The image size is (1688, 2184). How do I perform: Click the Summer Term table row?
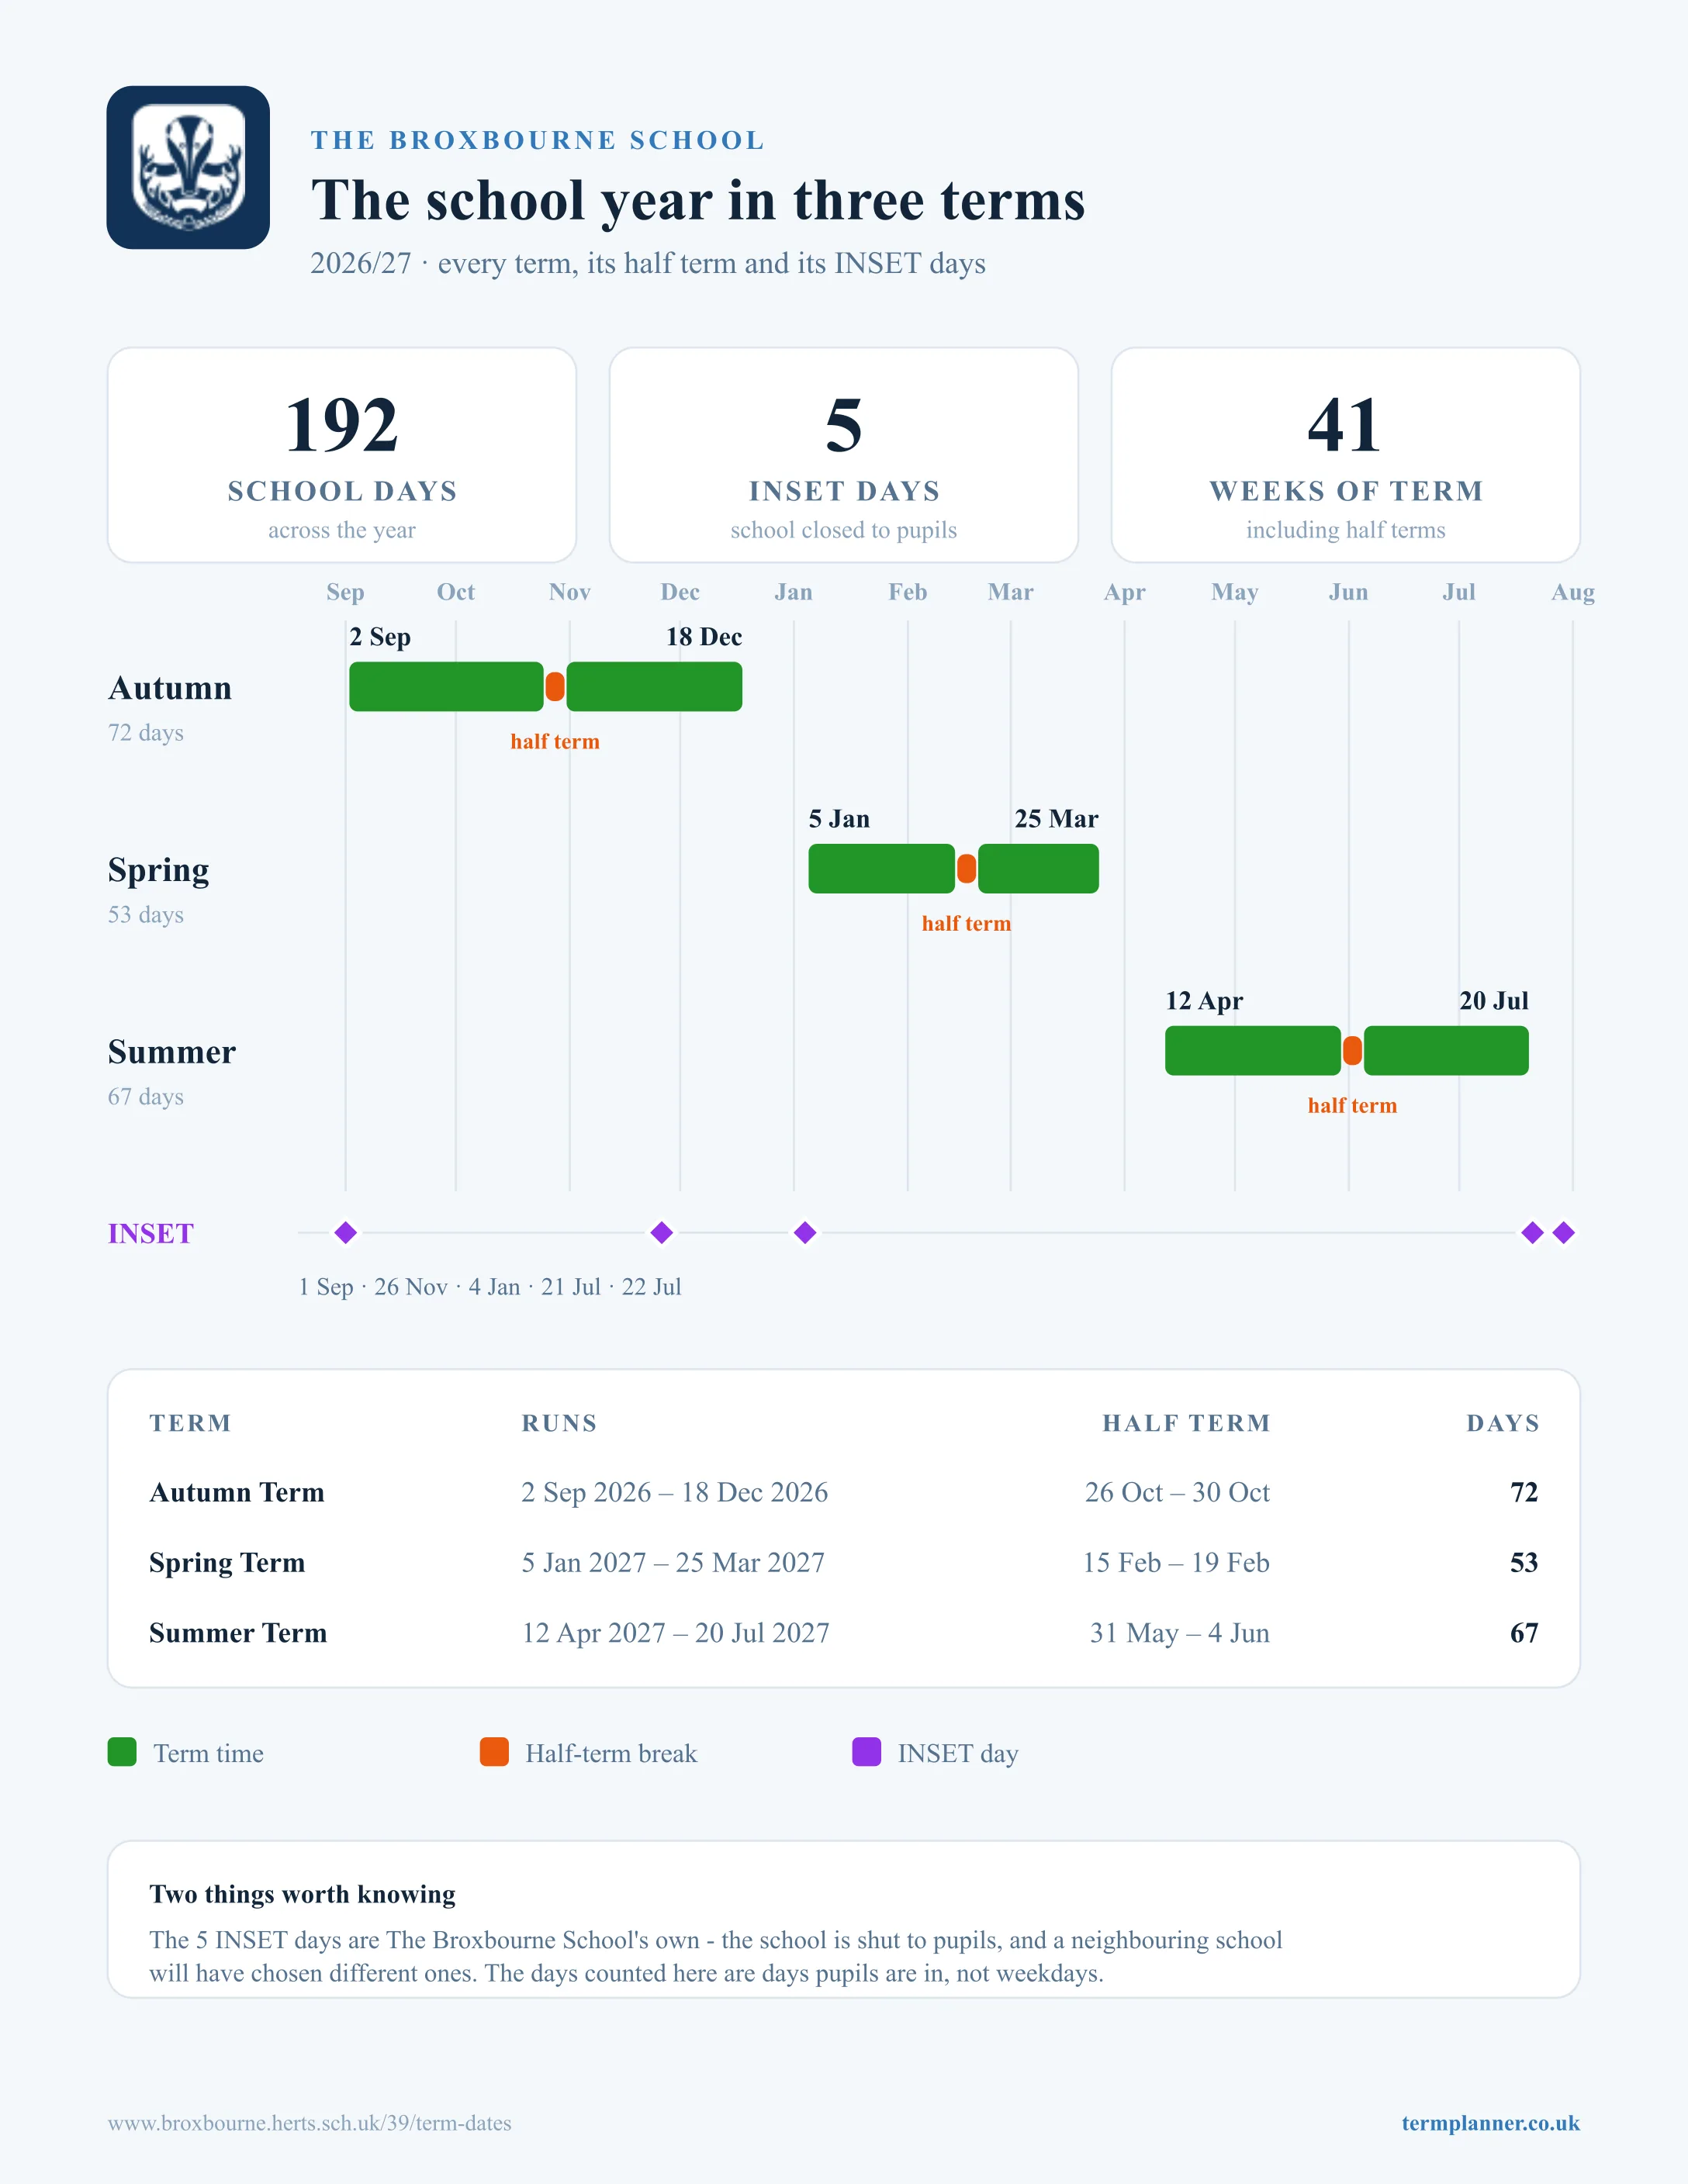coord(844,1633)
